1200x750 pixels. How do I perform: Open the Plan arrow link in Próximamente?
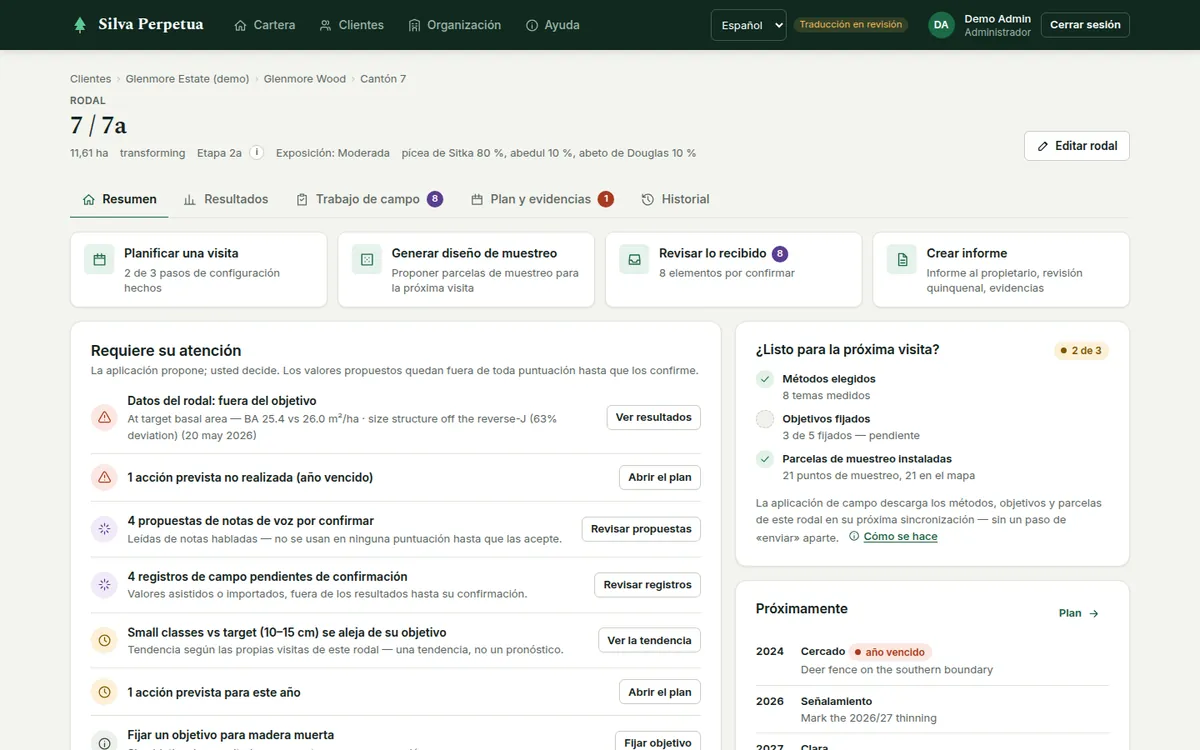(1079, 613)
